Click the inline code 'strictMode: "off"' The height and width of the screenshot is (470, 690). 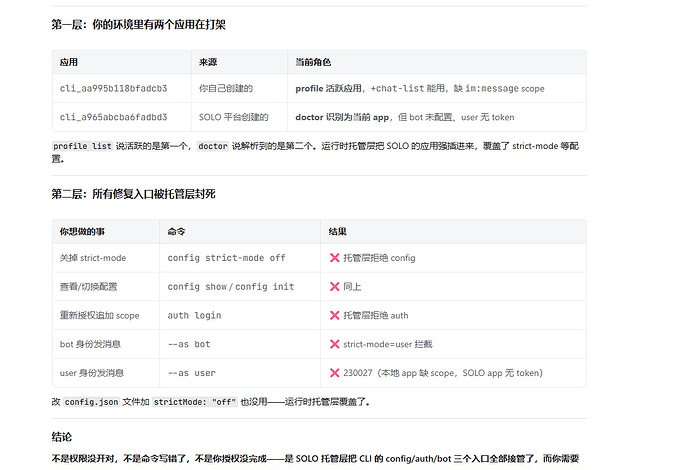[195, 402]
